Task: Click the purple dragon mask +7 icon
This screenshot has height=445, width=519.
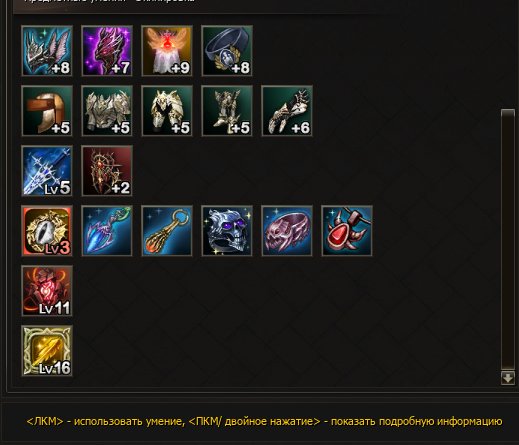Action: (107, 51)
